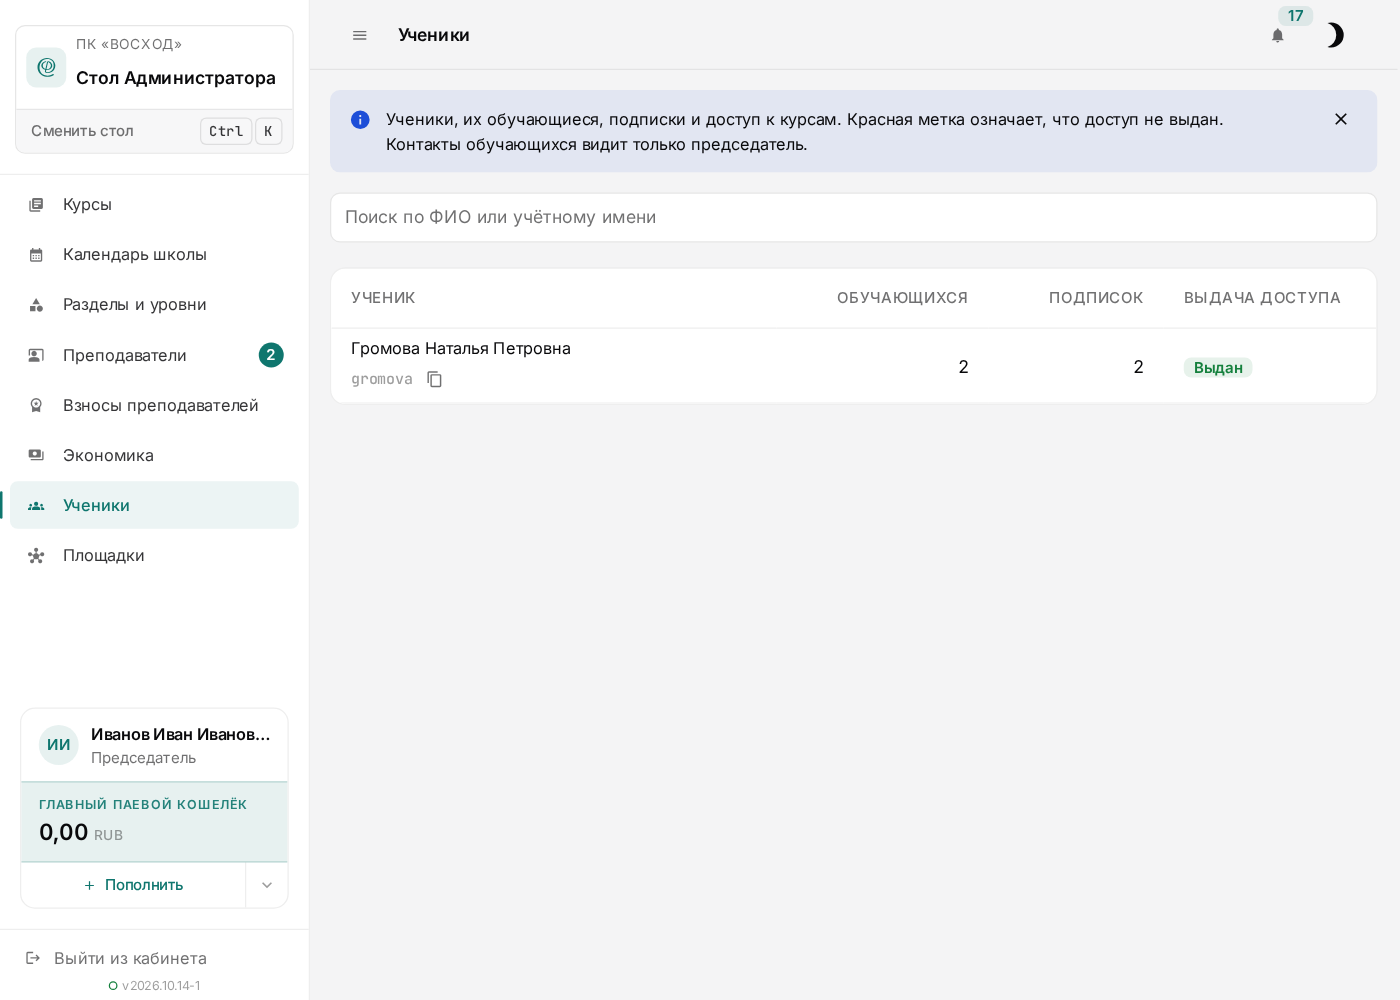This screenshot has width=1400, height=1000.
Task: Toggle the sidebar hamburger menu
Action: (360, 35)
